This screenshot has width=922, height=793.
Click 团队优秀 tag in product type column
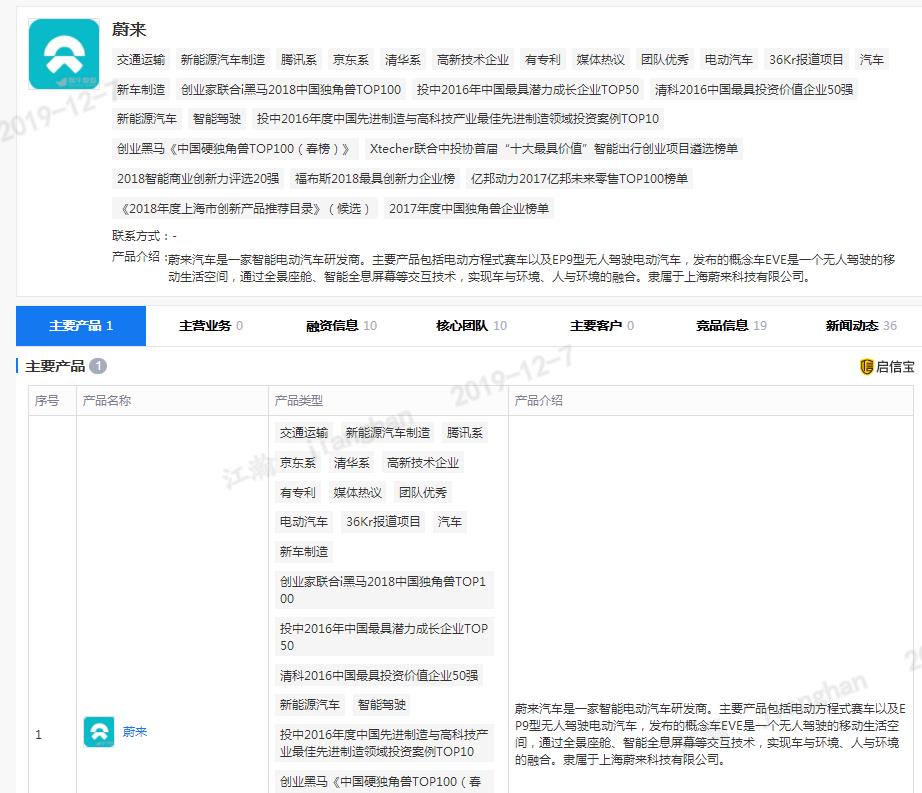click(x=423, y=492)
